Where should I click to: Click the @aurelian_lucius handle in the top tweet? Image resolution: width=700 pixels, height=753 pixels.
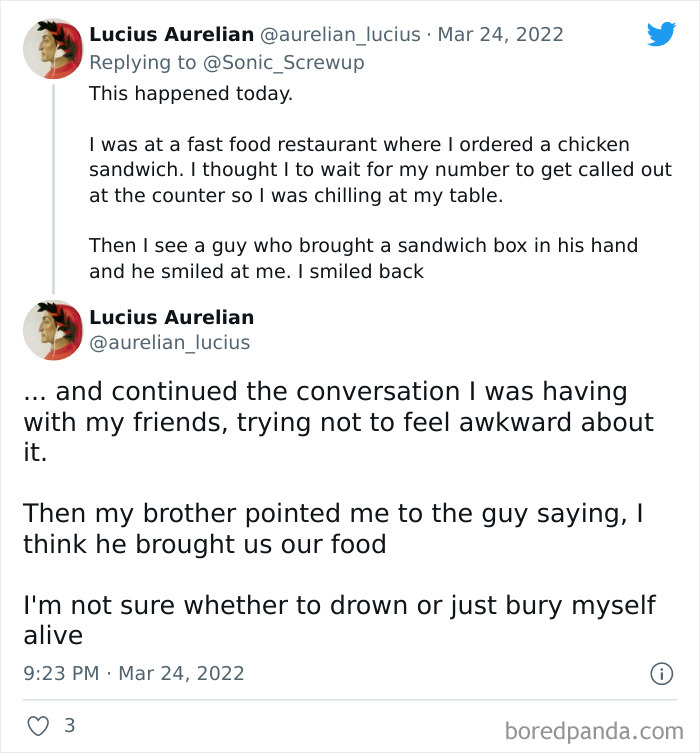pos(340,34)
